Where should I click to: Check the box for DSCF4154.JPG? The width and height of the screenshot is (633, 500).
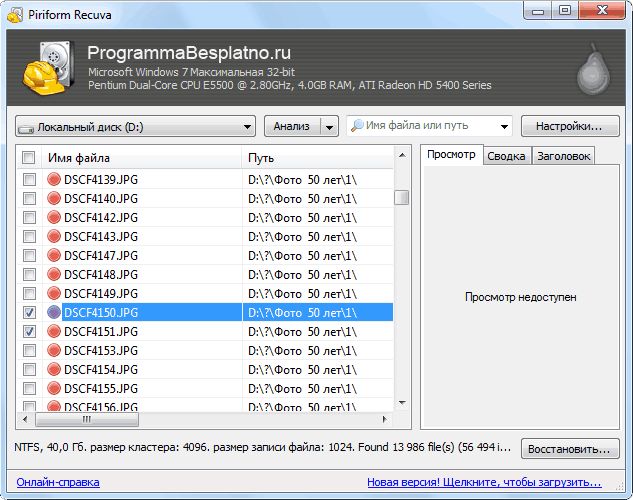click(x=29, y=369)
